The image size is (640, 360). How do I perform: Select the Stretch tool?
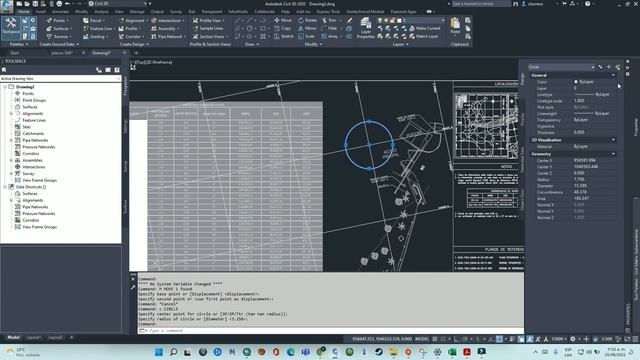click(284, 36)
